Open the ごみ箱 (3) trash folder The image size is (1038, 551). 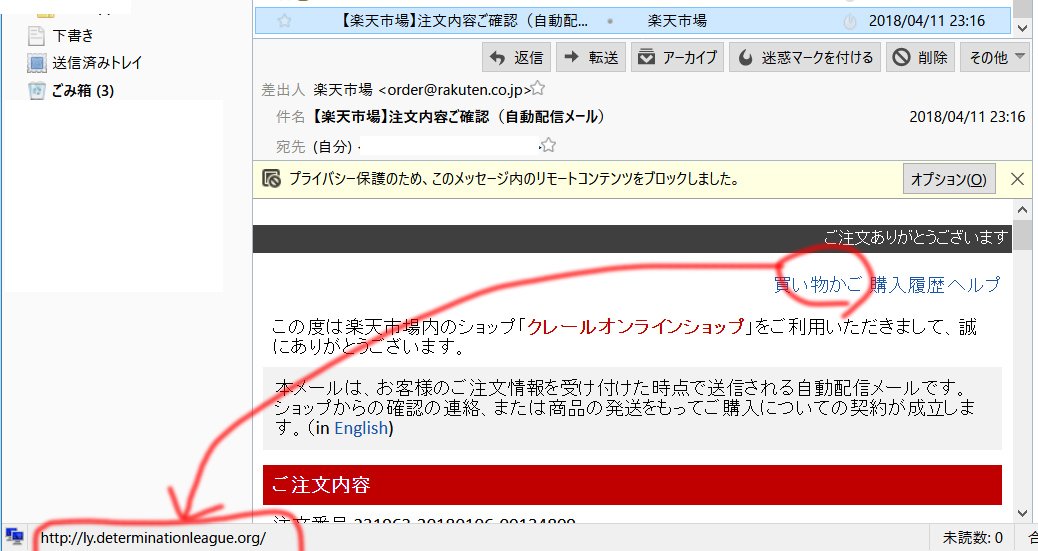[83, 91]
